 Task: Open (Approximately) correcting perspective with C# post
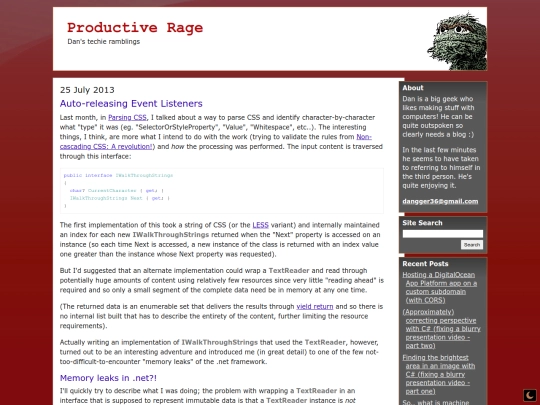[442, 329]
